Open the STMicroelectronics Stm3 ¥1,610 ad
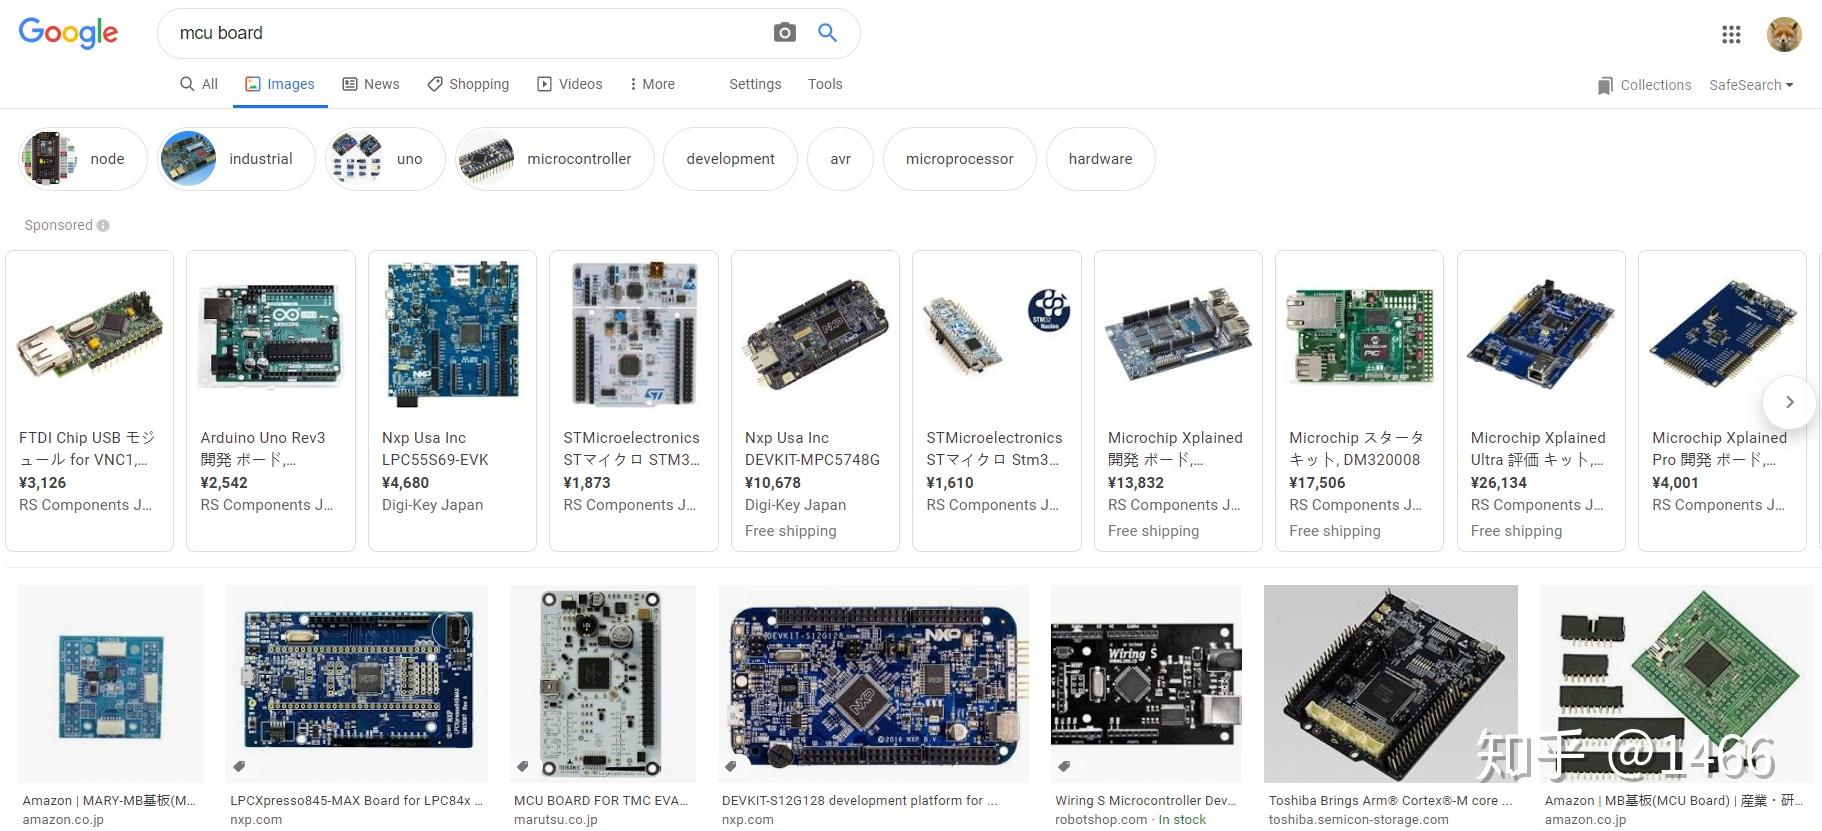Image resolution: width=1822 pixels, height=831 pixels. (996, 400)
